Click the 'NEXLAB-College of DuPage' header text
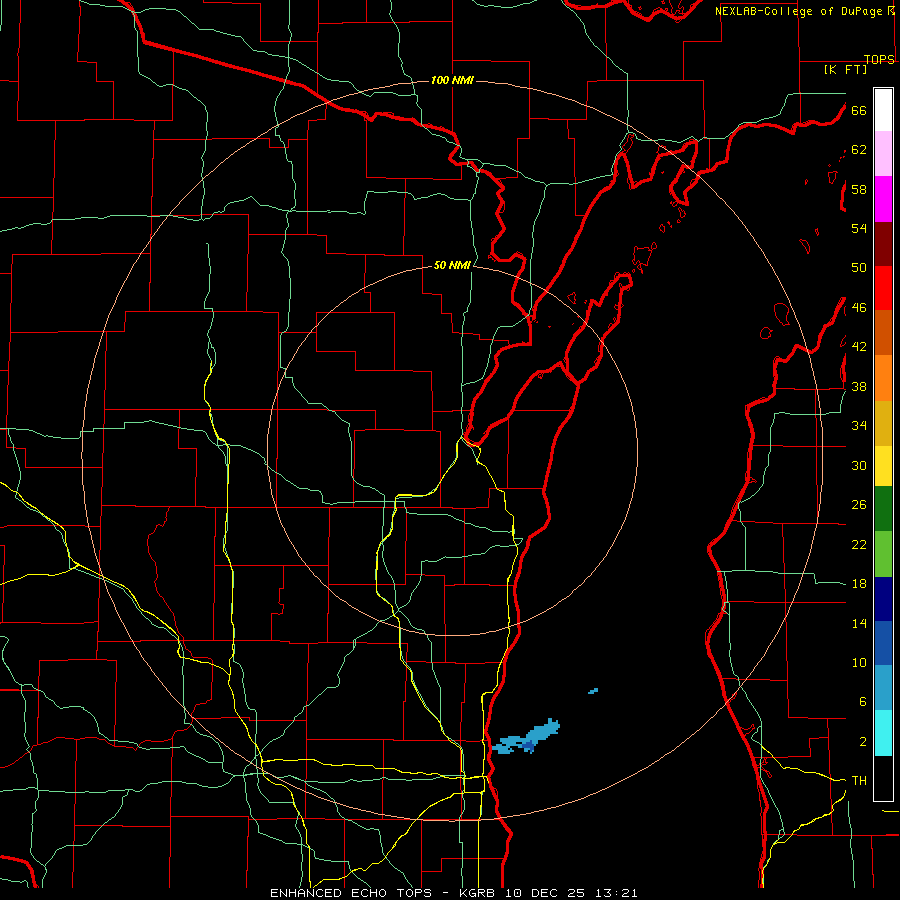 point(800,11)
